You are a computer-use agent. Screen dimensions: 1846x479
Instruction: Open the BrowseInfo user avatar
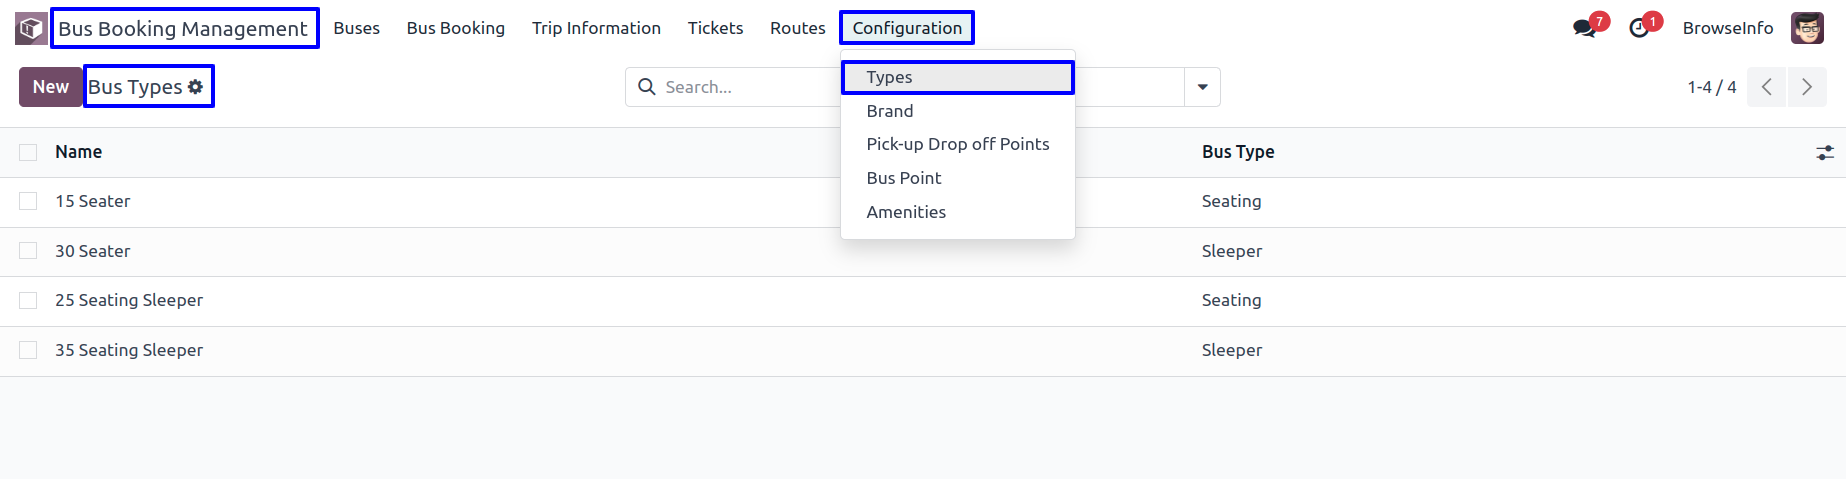click(x=1807, y=28)
